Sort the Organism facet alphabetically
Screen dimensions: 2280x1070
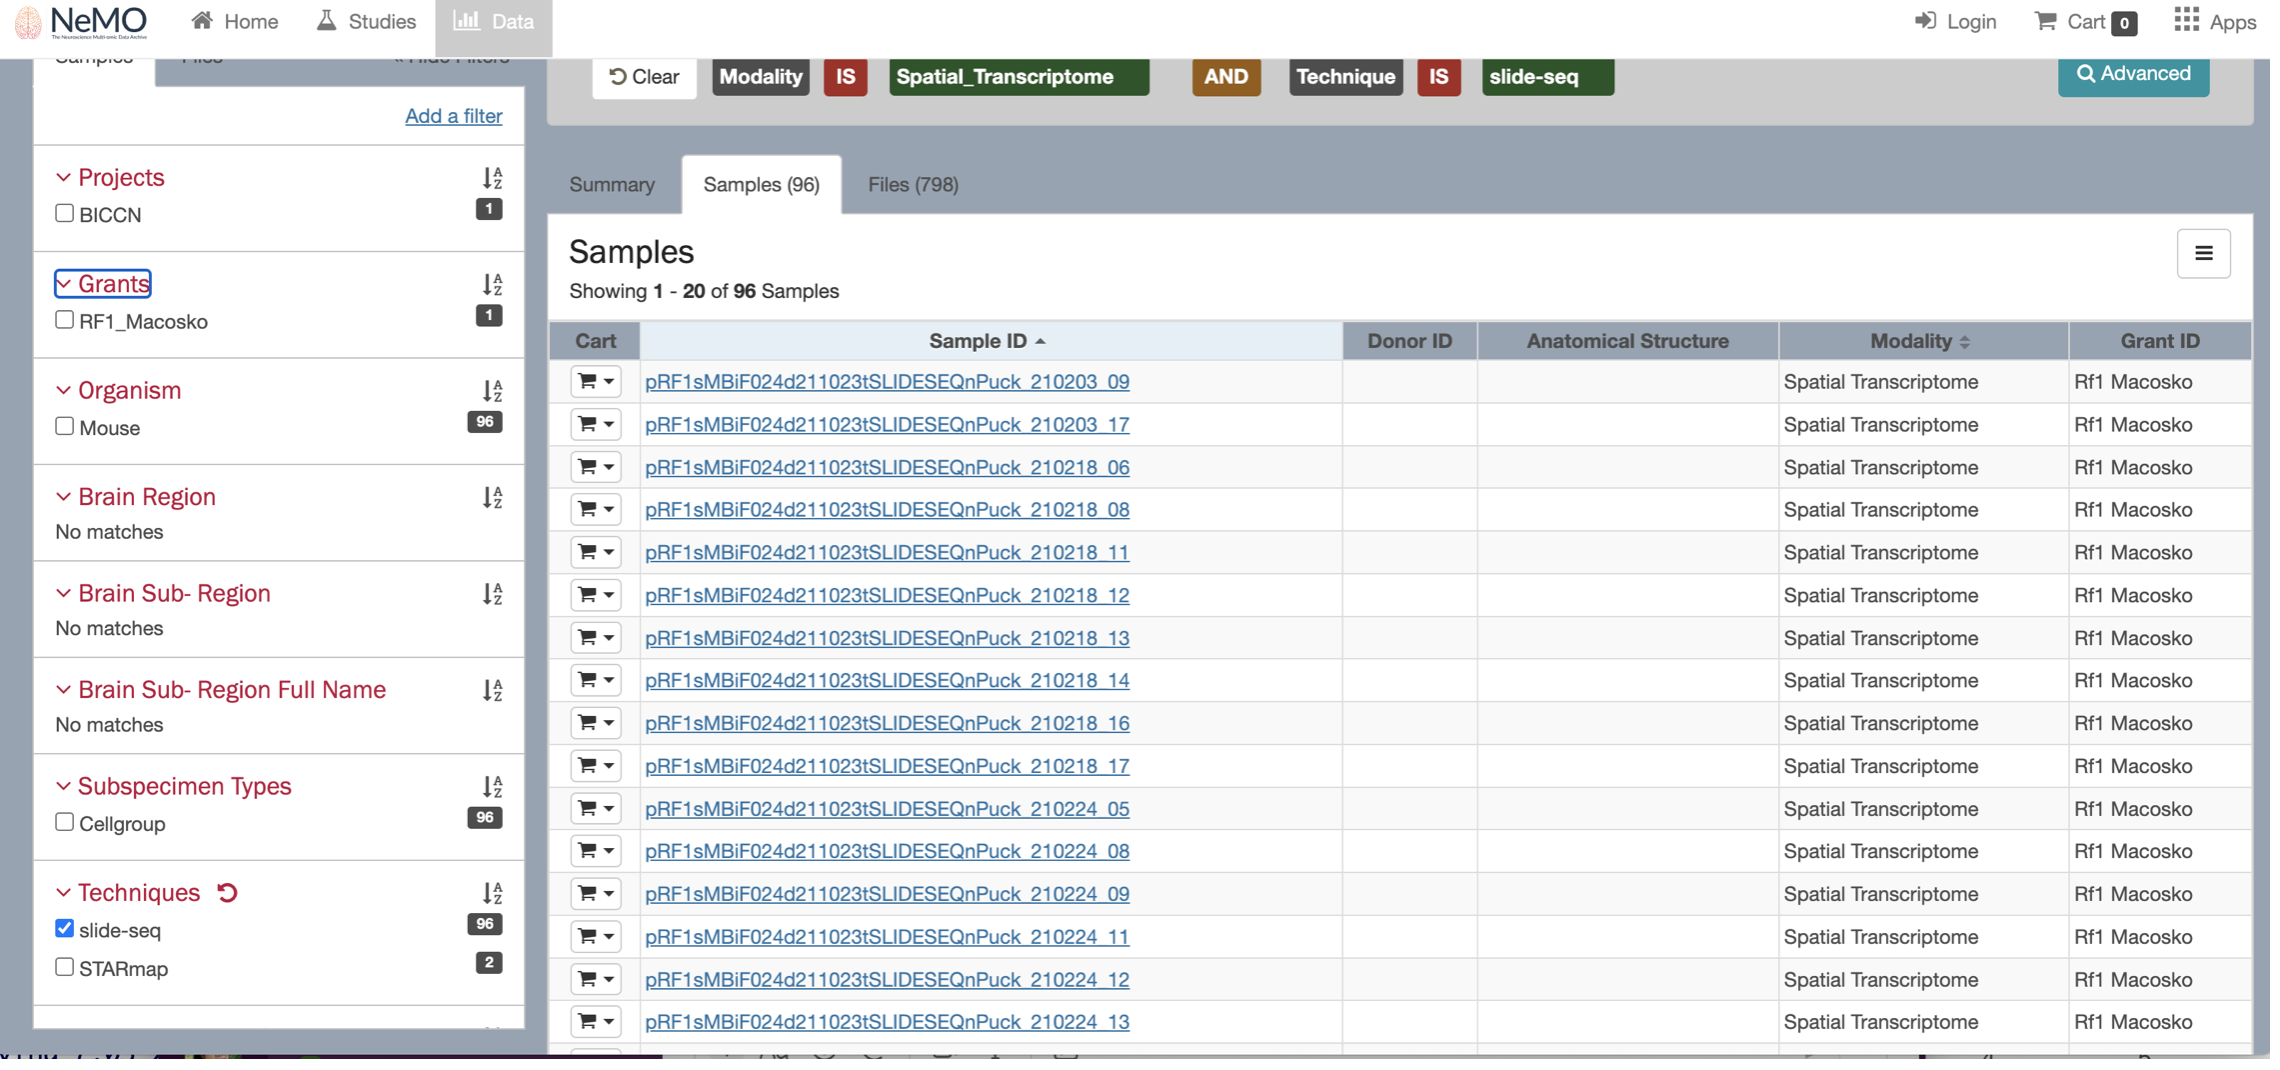pos(492,391)
